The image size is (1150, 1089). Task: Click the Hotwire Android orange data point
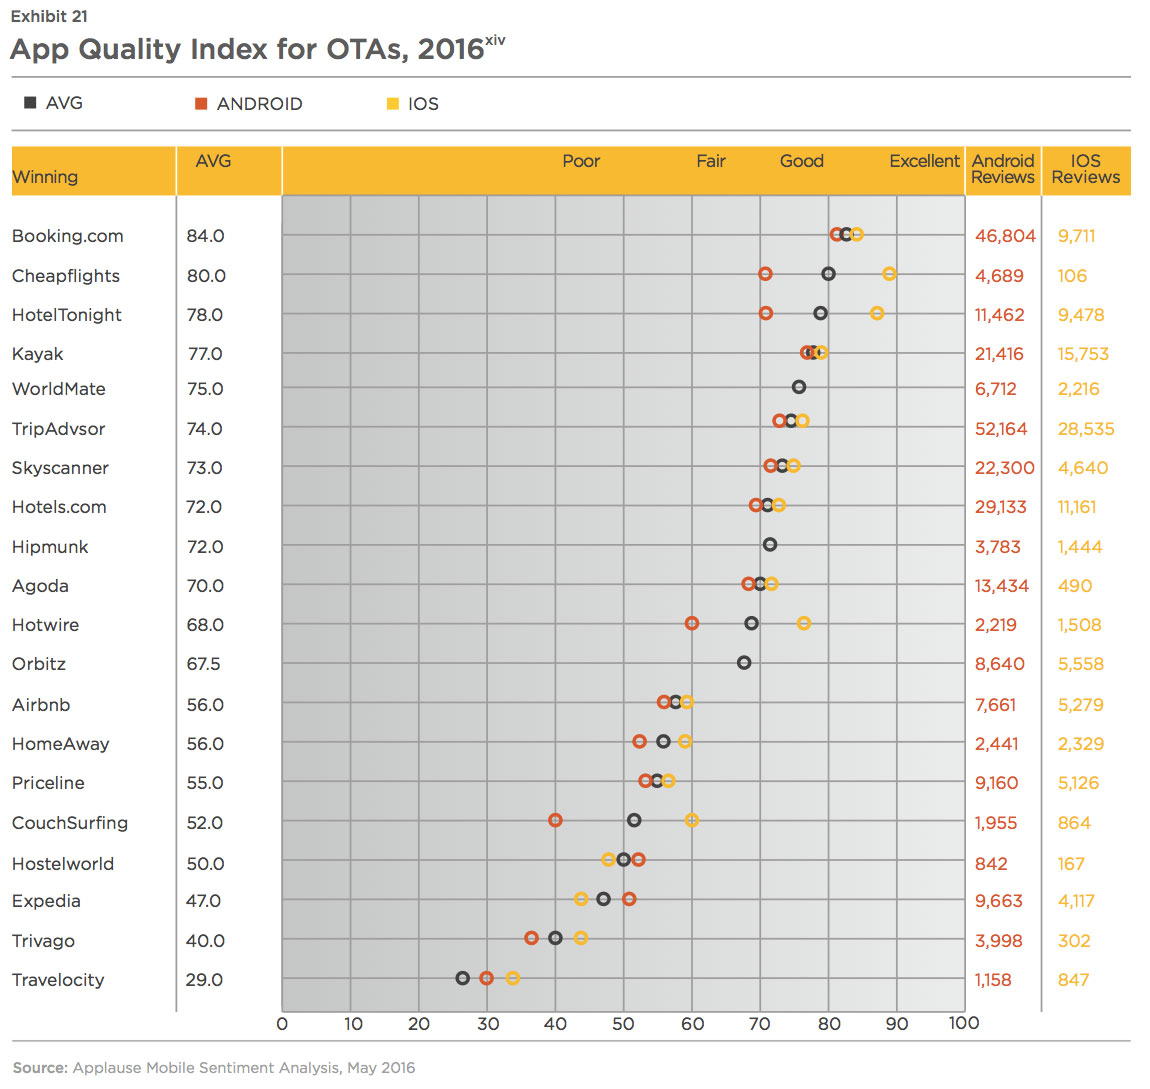pyautogui.click(x=692, y=623)
